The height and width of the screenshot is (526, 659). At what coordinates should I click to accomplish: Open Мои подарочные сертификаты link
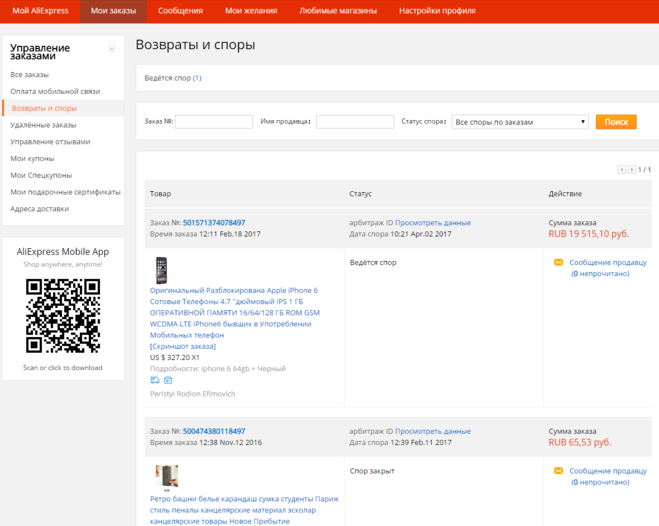(65, 192)
